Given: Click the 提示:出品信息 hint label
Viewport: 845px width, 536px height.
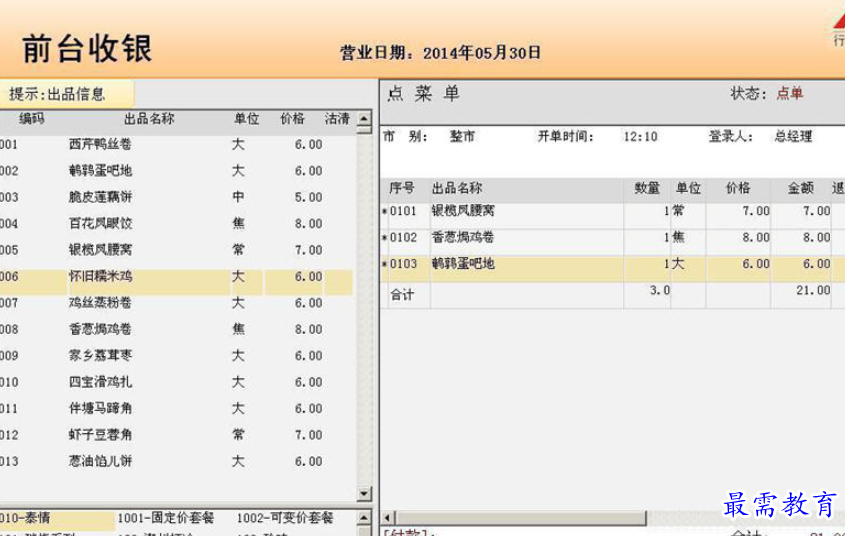Looking at the screenshot, I should (x=57, y=94).
